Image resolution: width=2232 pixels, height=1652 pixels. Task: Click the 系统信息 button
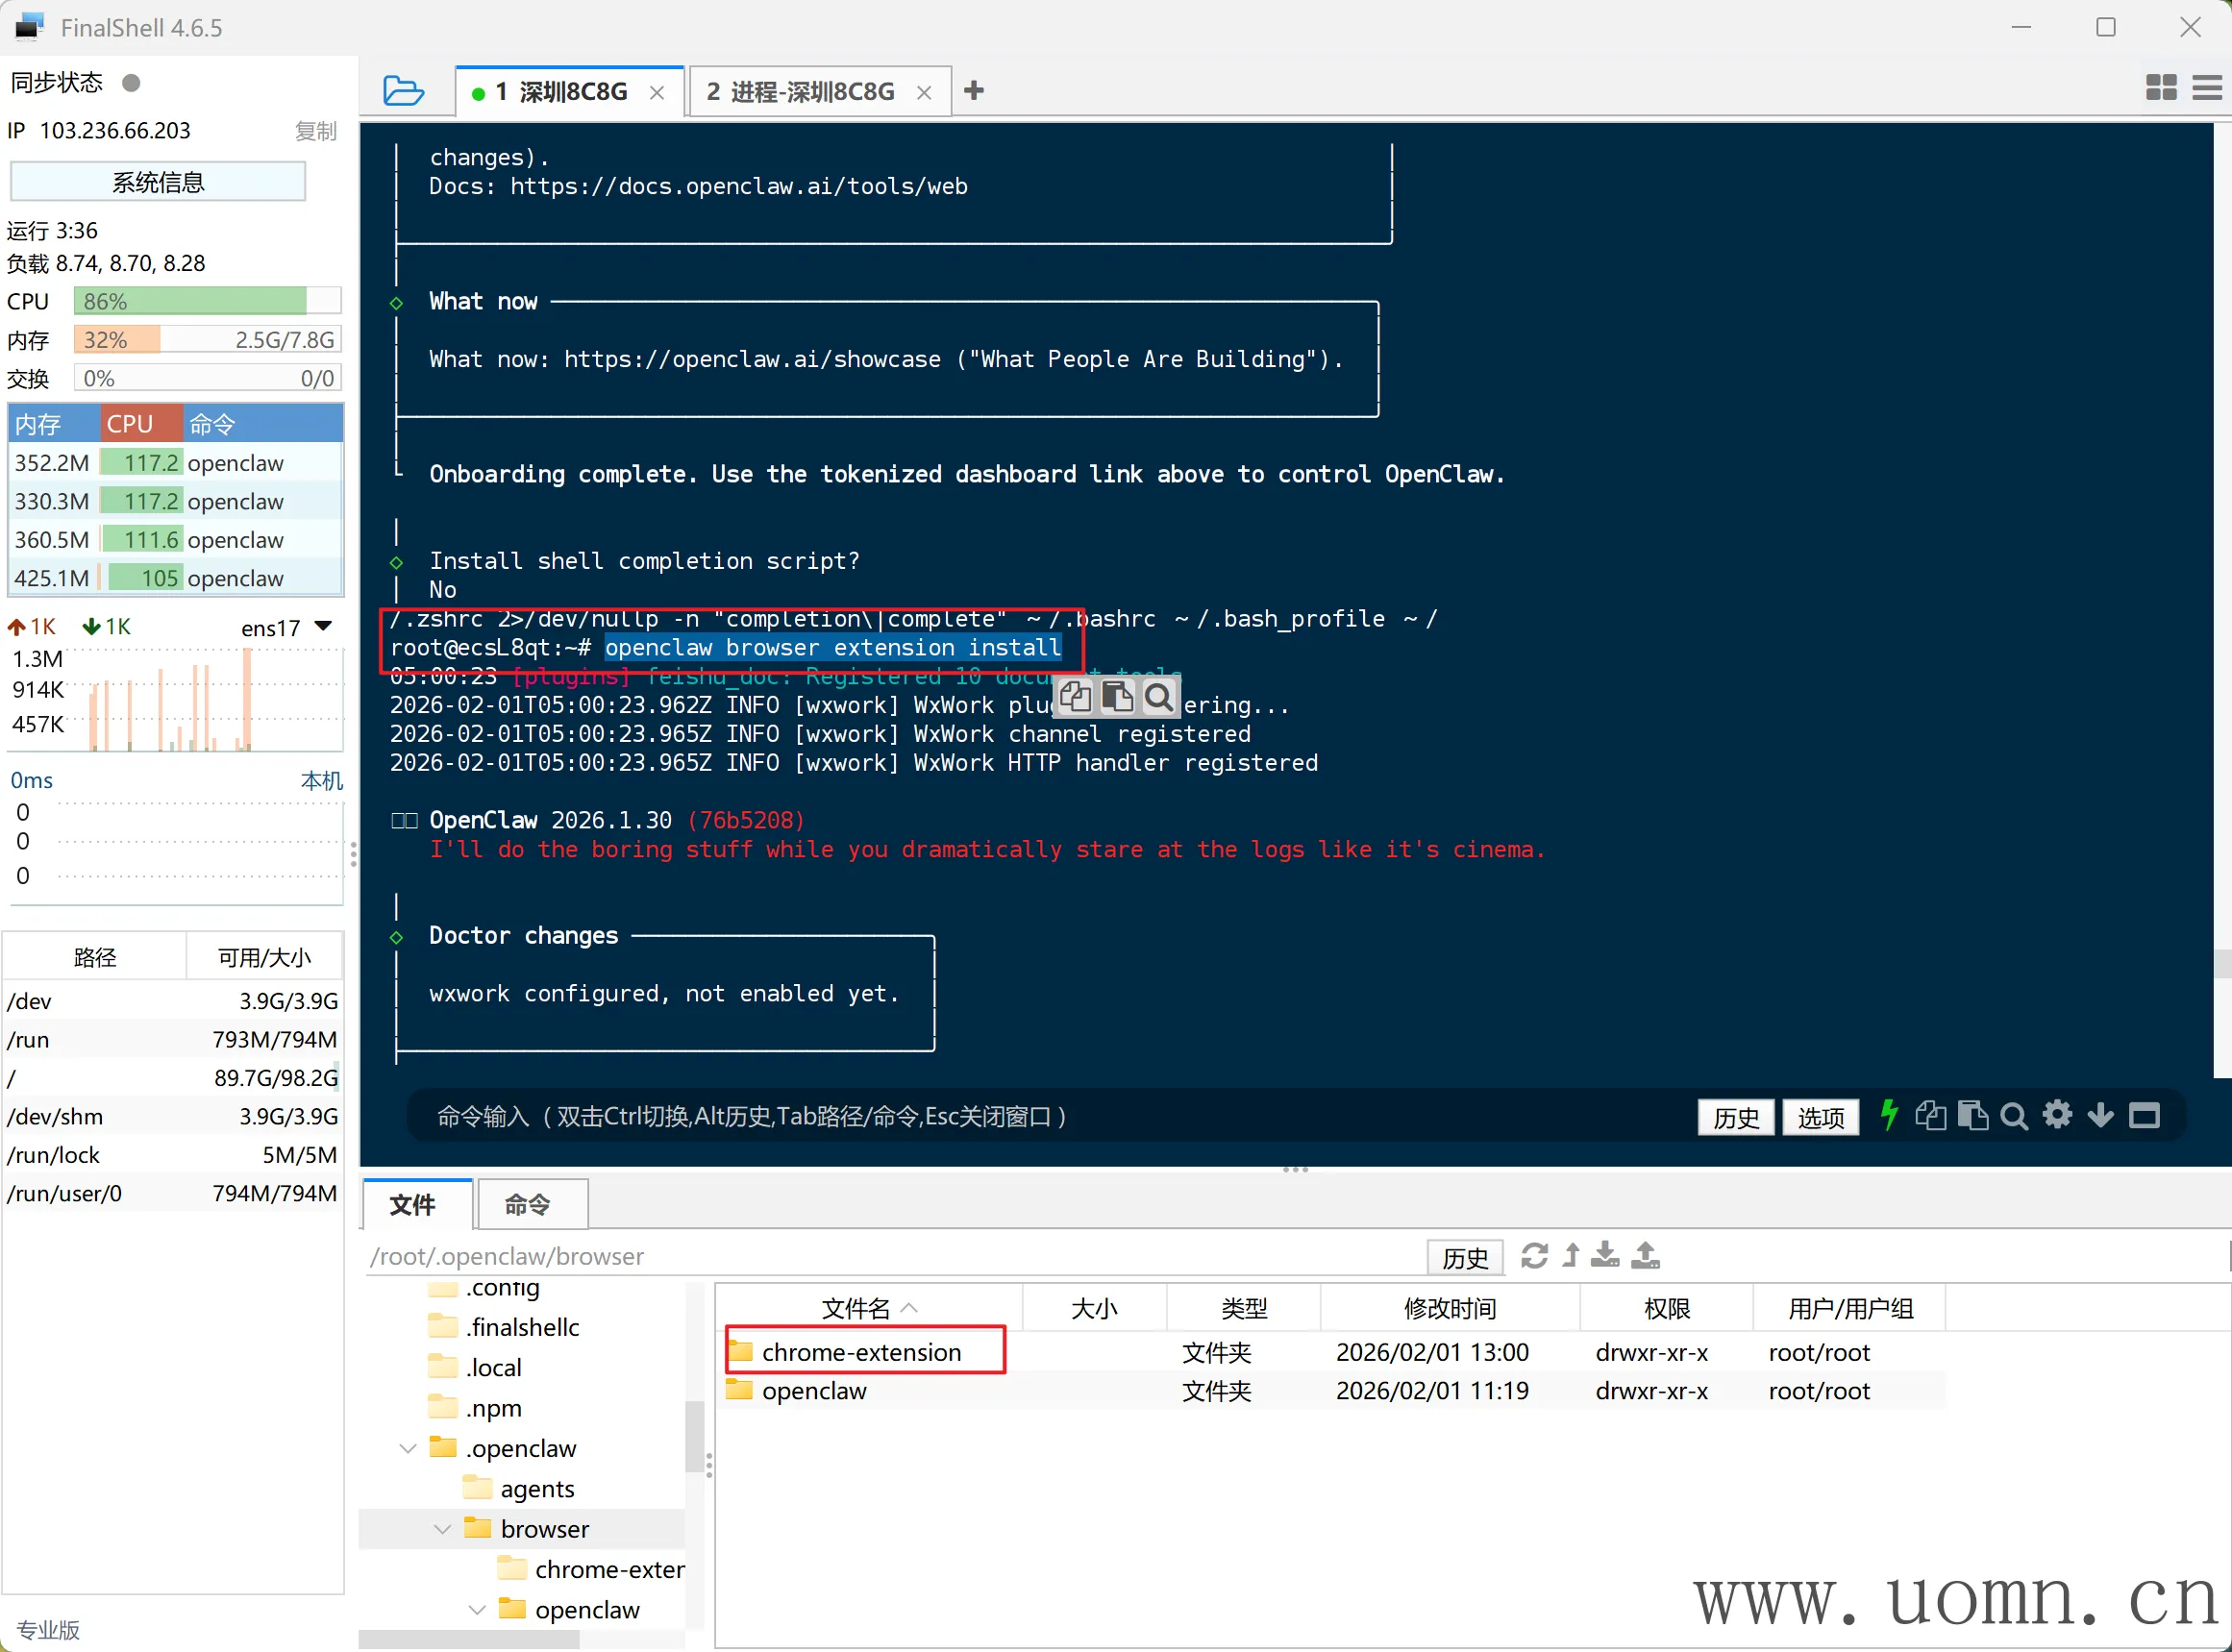tap(158, 182)
